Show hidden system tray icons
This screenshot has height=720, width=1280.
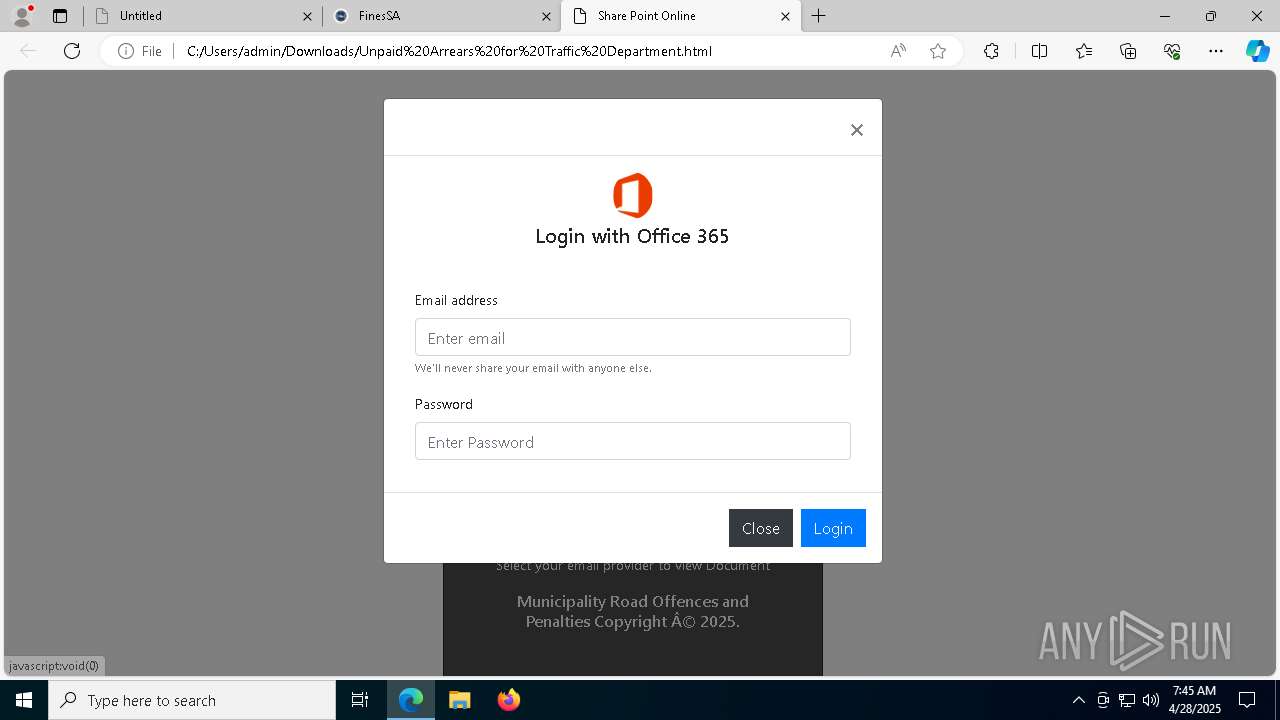pos(1078,700)
